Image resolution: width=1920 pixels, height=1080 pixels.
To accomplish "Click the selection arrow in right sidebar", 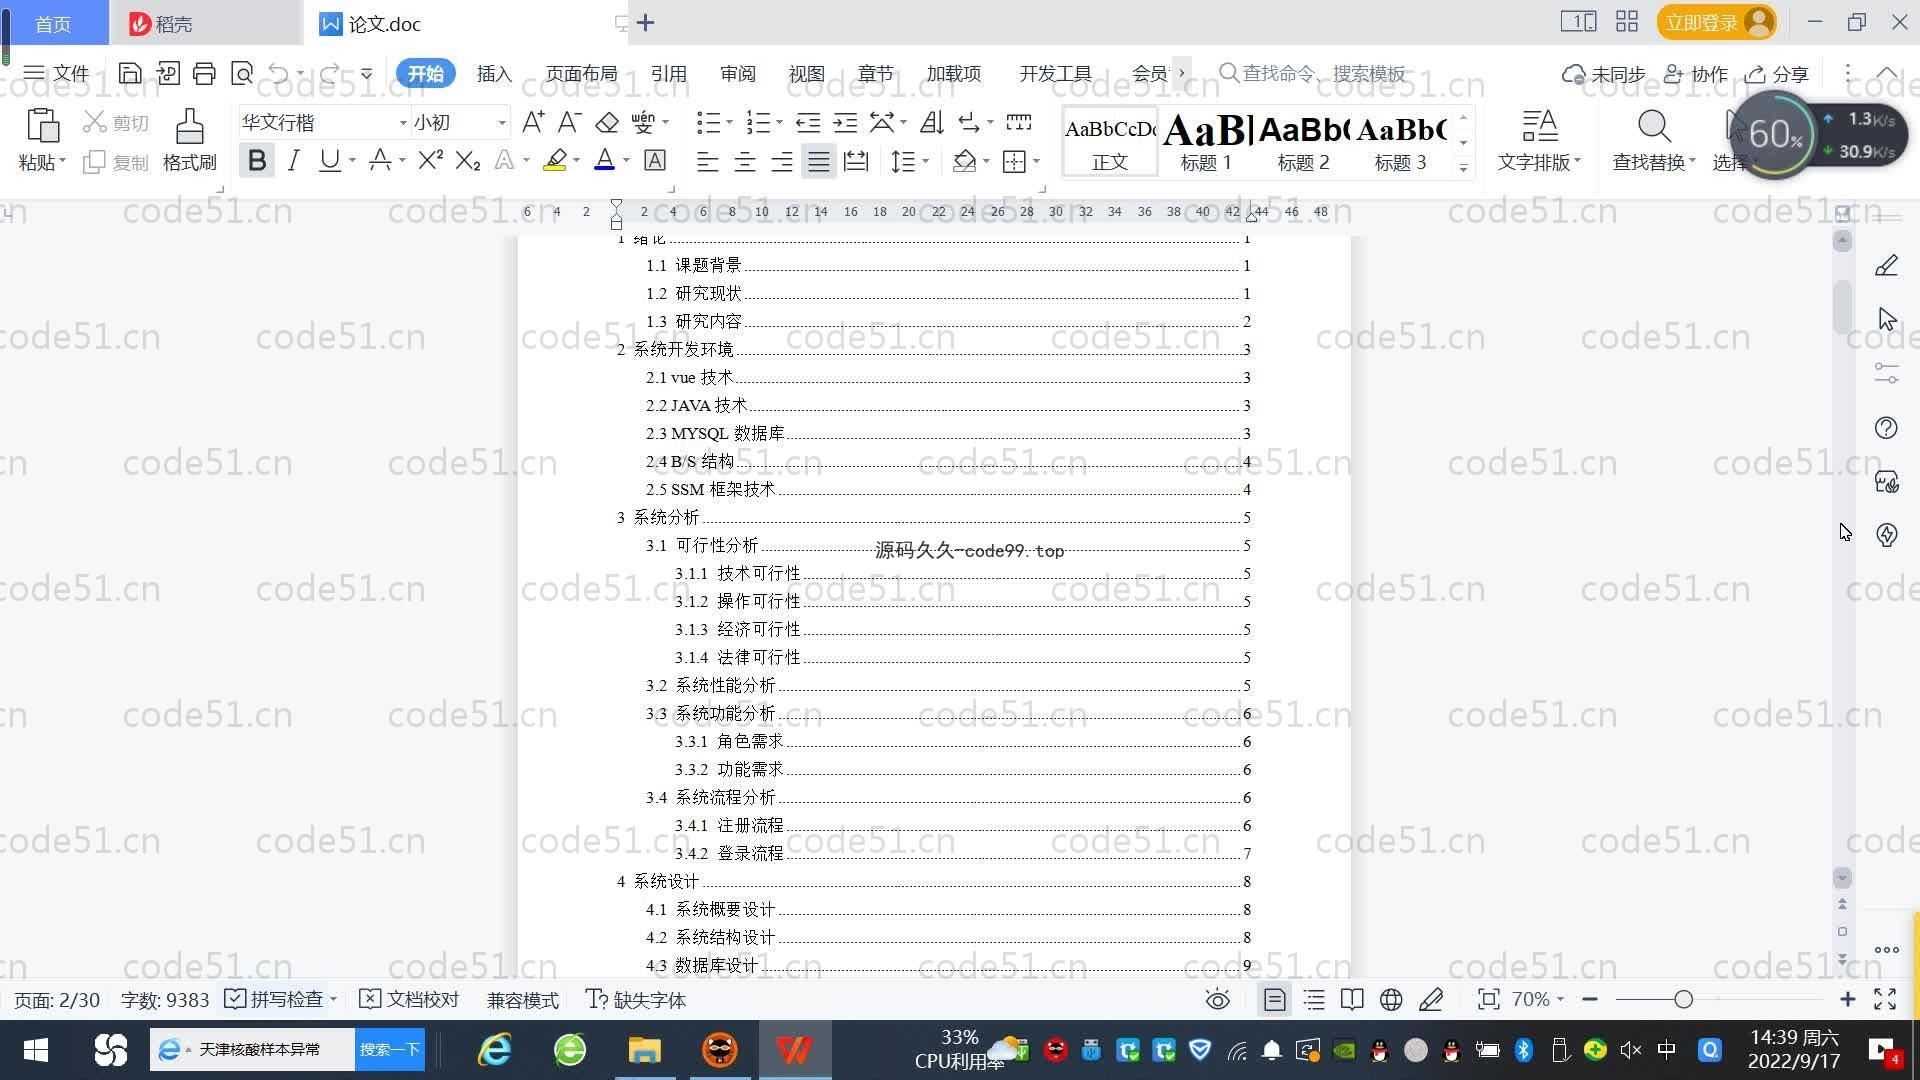I will point(1886,319).
